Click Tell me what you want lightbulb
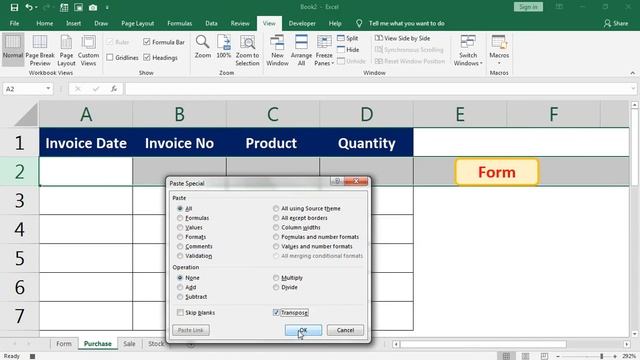 click(x=359, y=23)
